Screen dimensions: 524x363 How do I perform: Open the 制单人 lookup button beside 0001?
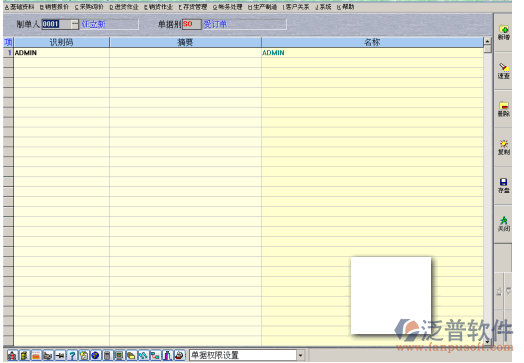(75, 24)
